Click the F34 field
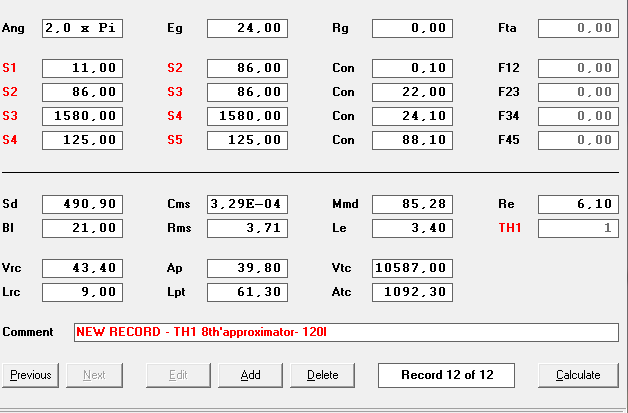The width and height of the screenshot is (628, 413). [x=579, y=117]
